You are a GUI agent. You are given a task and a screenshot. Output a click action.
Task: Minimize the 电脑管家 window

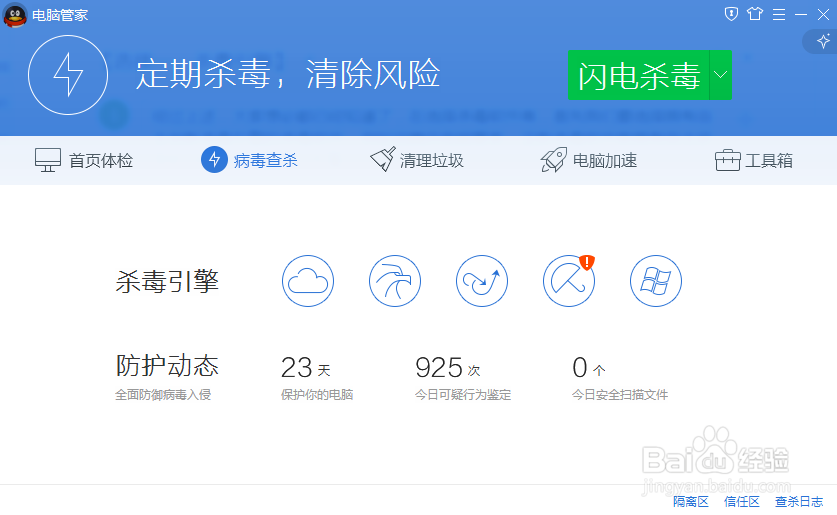[x=801, y=15]
